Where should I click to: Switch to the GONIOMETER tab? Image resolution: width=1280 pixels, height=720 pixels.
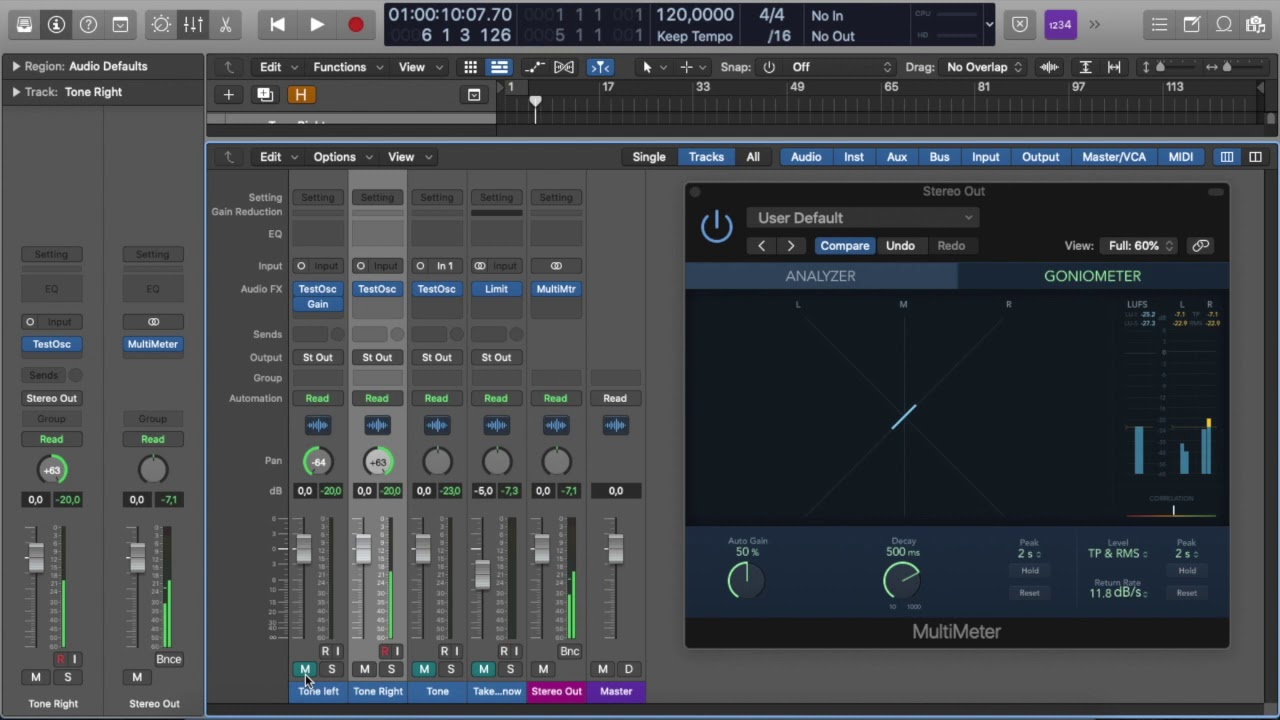[1092, 276]
